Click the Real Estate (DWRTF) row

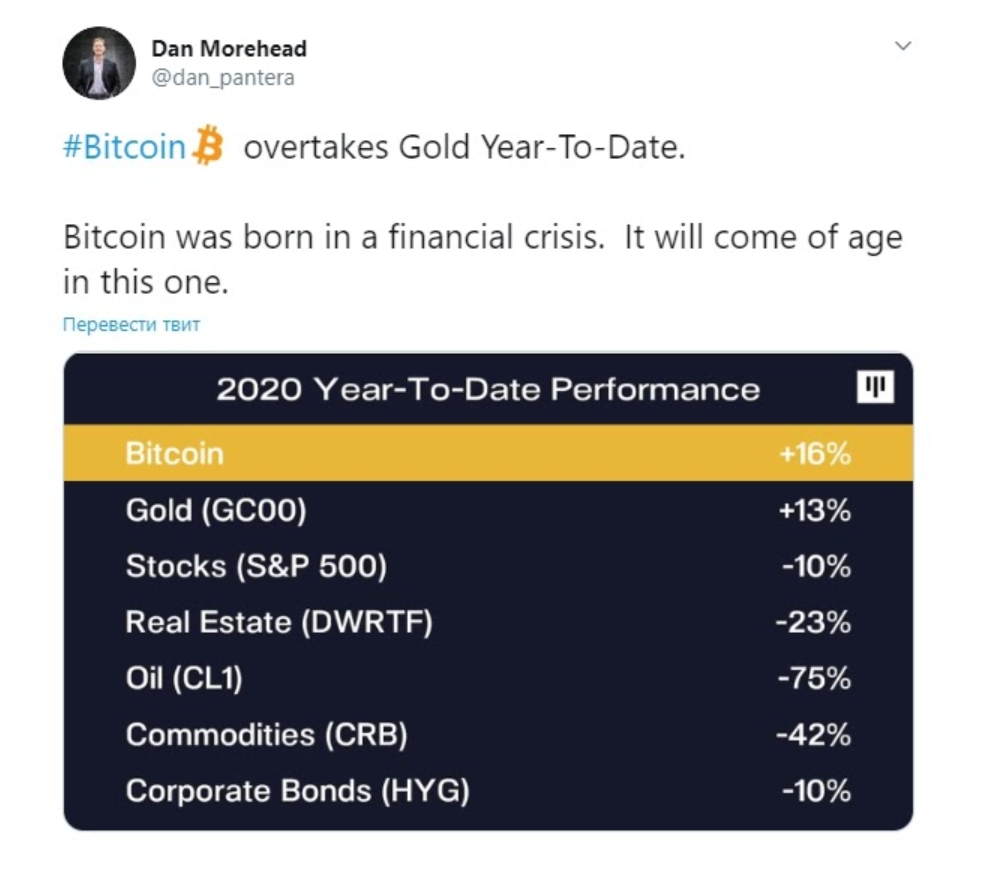coord(488,622)
